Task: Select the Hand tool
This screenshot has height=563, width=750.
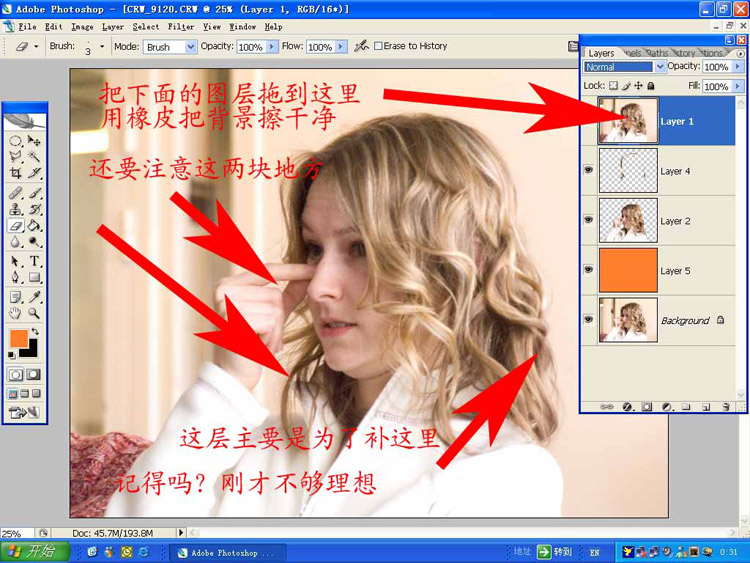Action: tap(15, 313)
